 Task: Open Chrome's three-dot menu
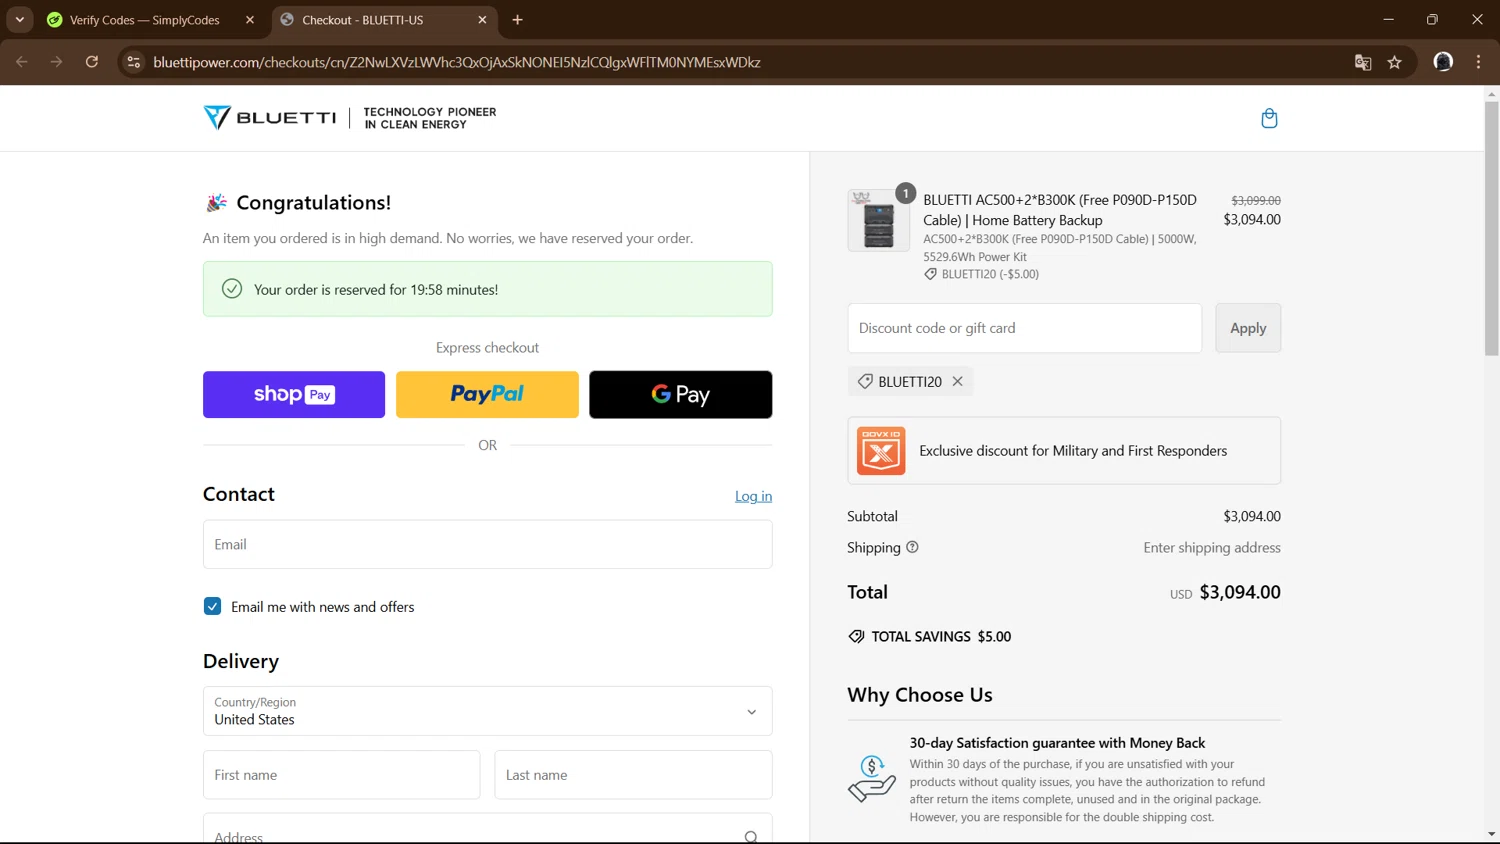(1479, 62)
